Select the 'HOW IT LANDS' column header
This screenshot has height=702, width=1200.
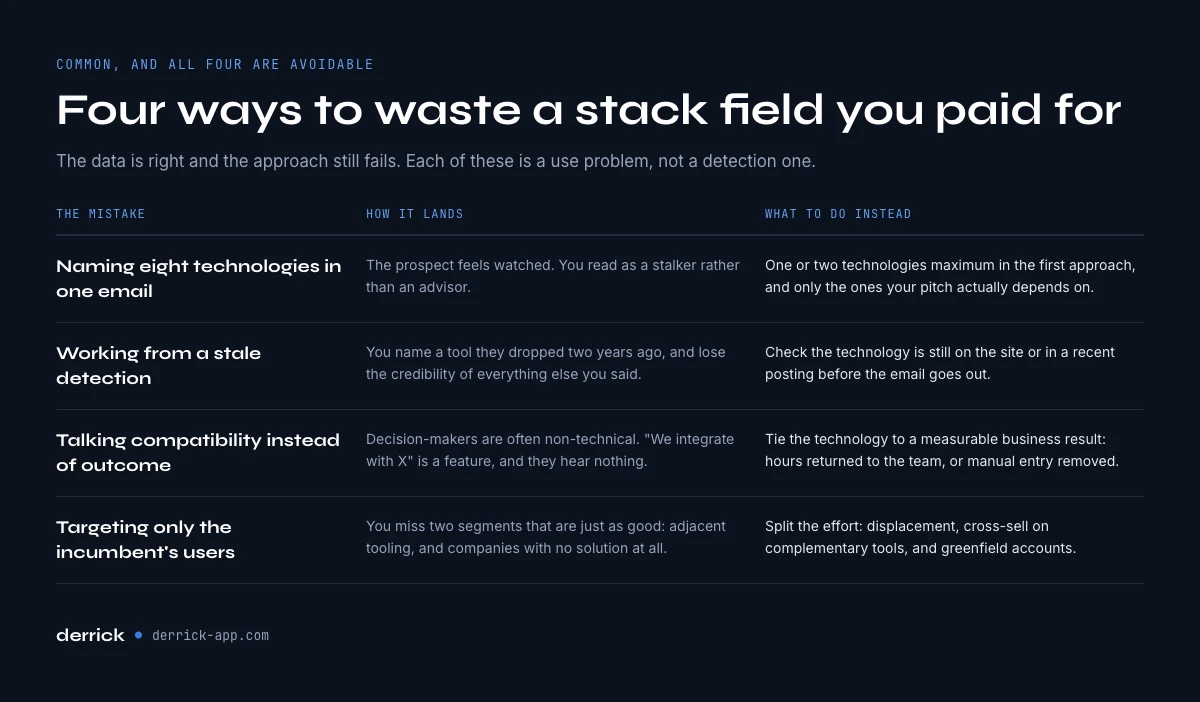click(414, 214)
